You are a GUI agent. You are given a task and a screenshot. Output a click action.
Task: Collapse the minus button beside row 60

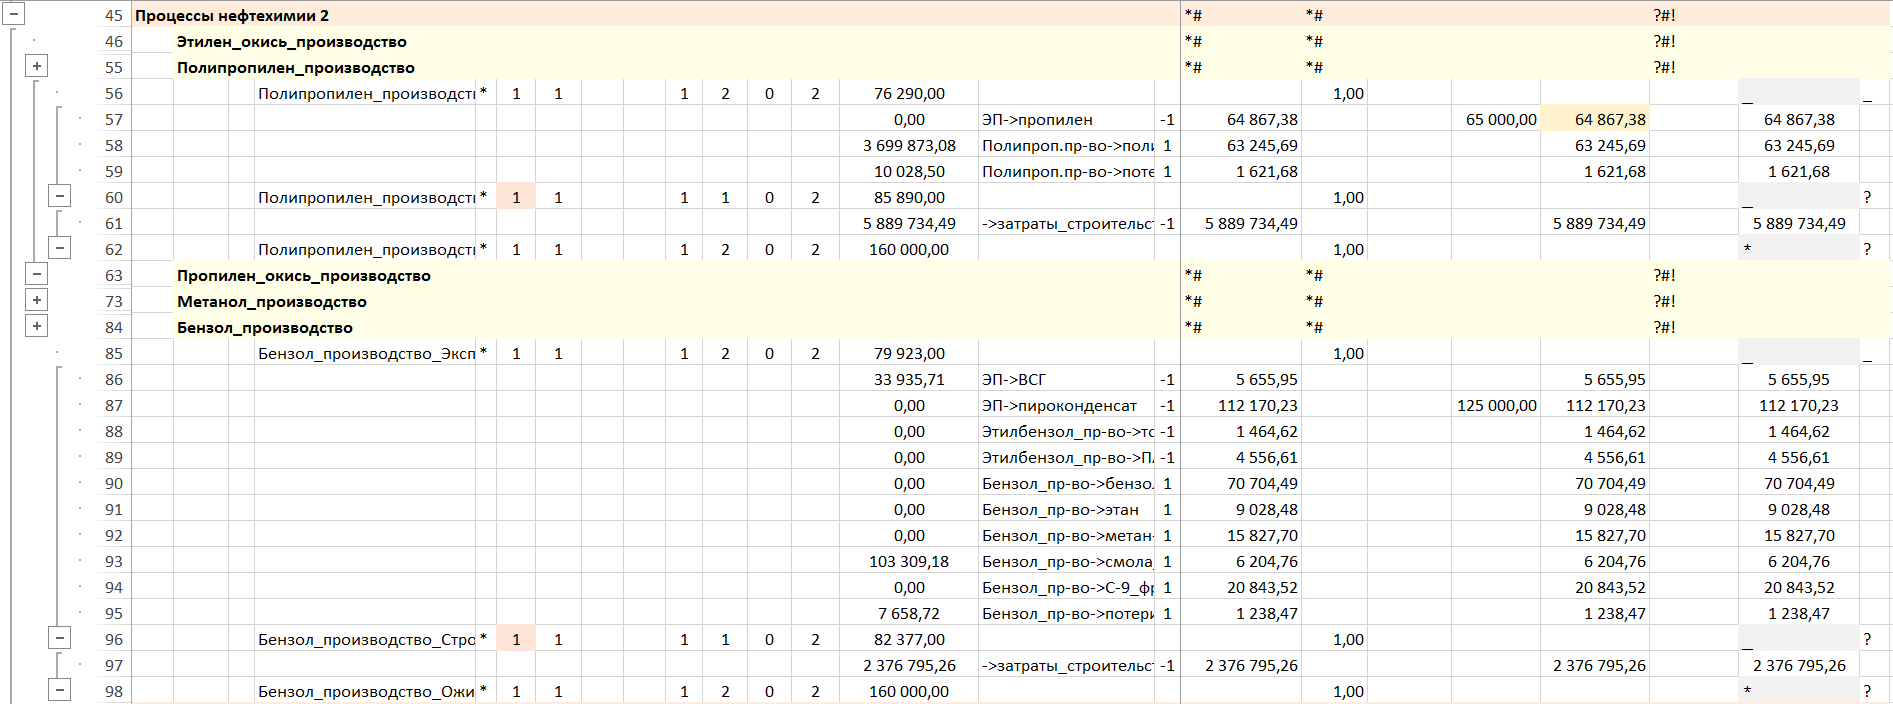point(60,197)
